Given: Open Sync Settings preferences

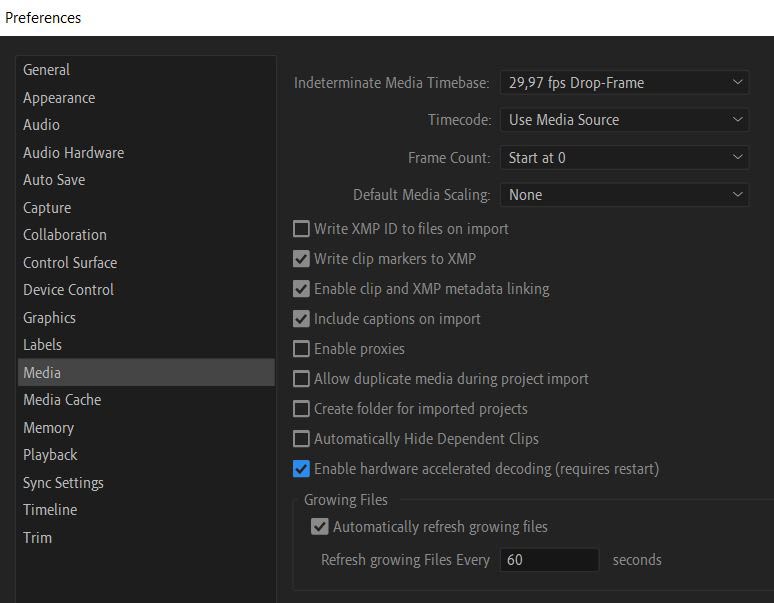Looking at the screenshot, I should click(63, 483).
